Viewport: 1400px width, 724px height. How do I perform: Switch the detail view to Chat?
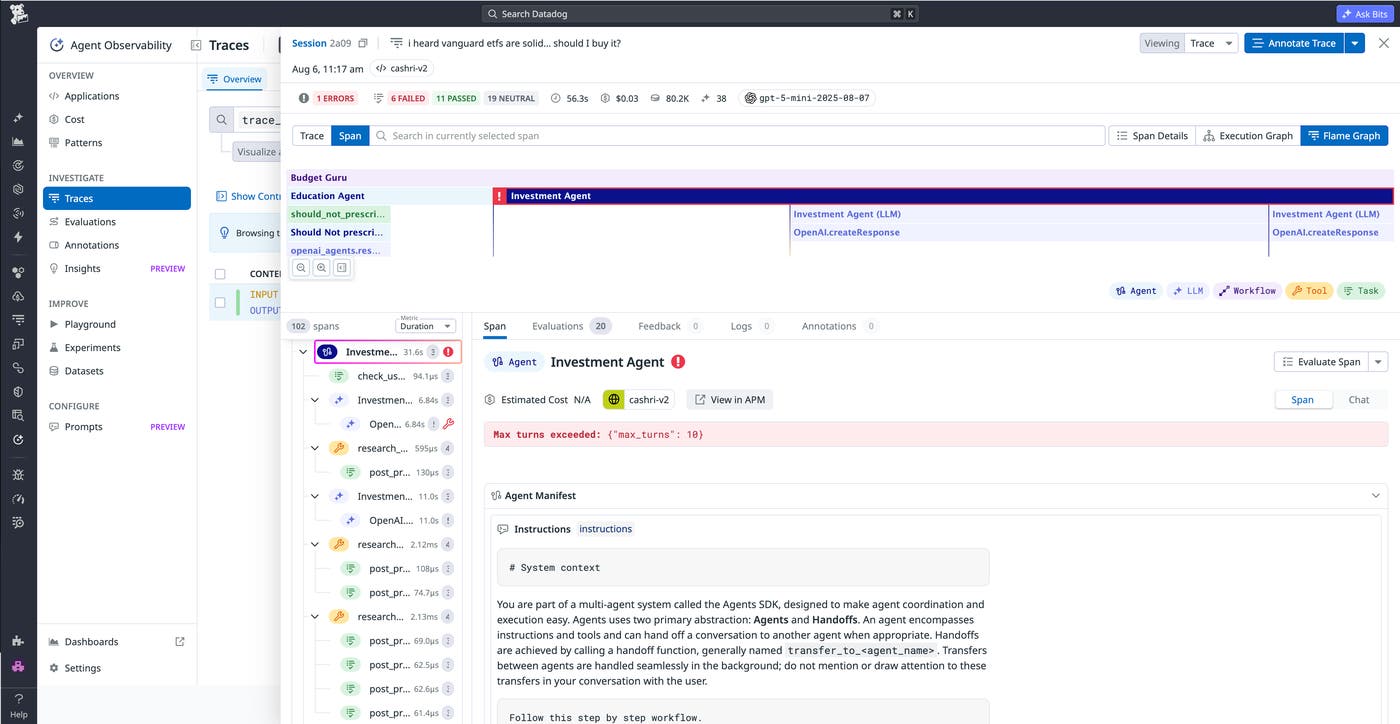[x=1359, y=399]
